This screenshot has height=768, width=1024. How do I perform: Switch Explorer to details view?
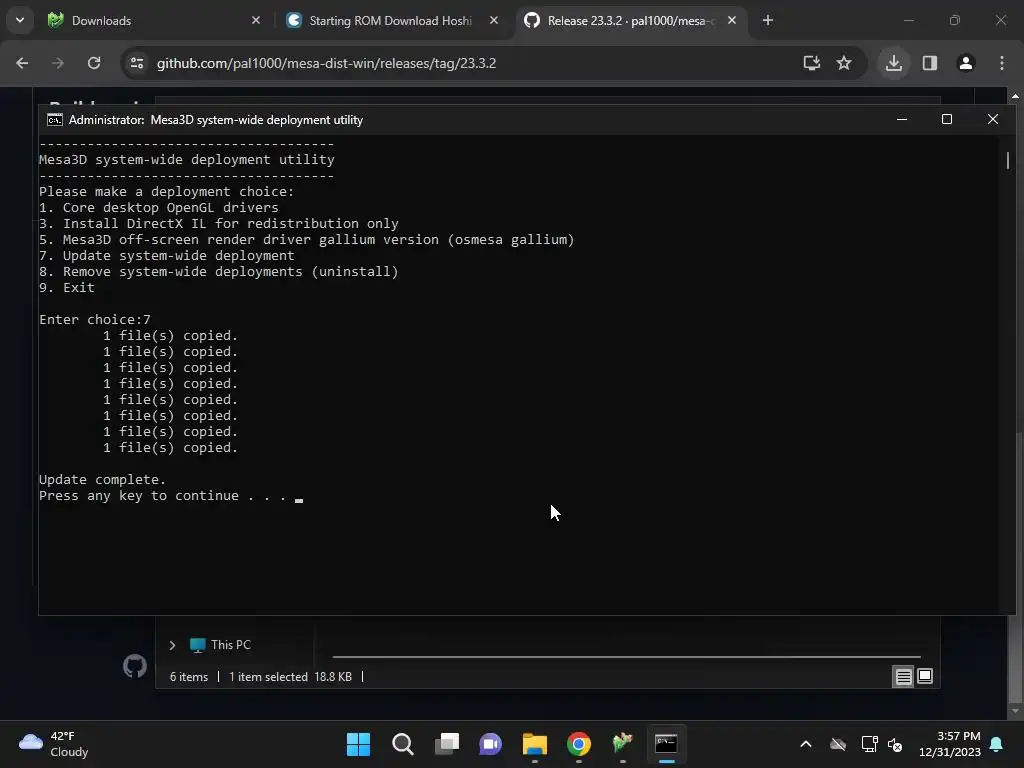[903, 677]
